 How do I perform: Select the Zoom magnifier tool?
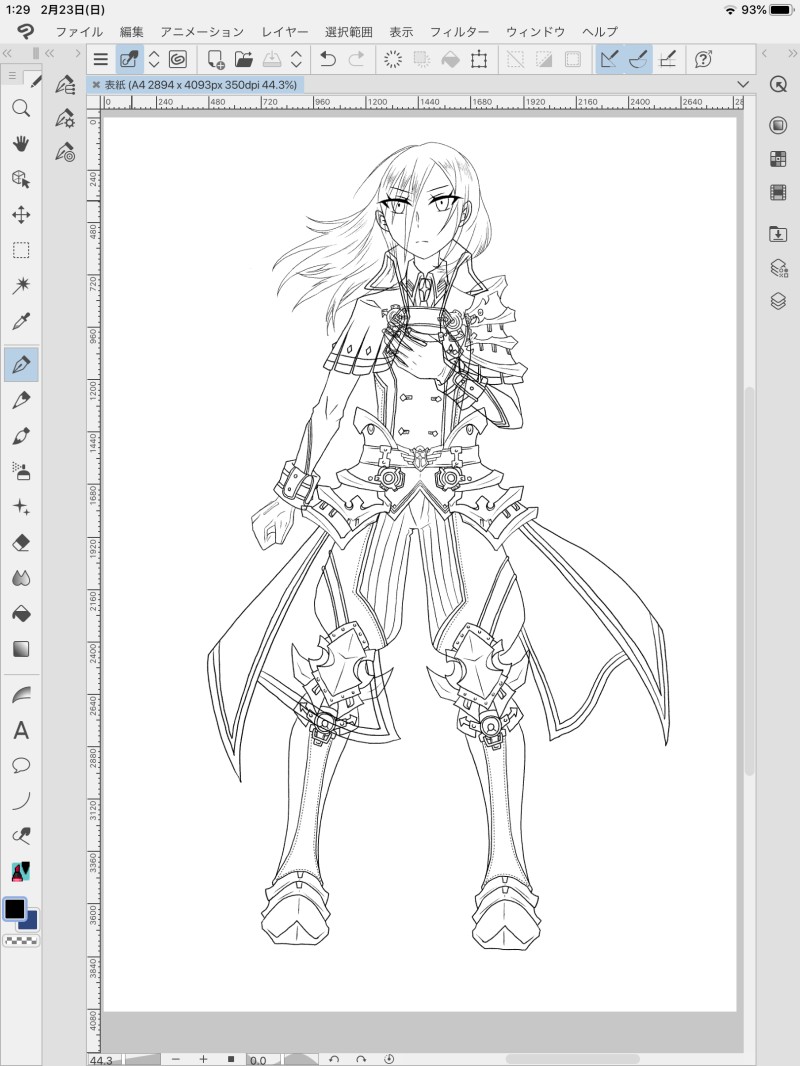(21, 109)
